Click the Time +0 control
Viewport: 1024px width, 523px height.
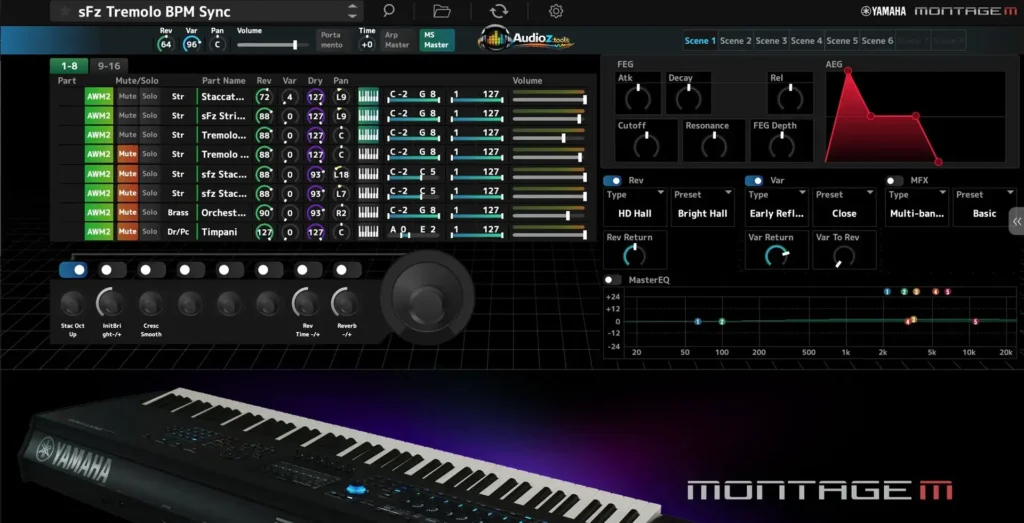(x=367, y=44)
